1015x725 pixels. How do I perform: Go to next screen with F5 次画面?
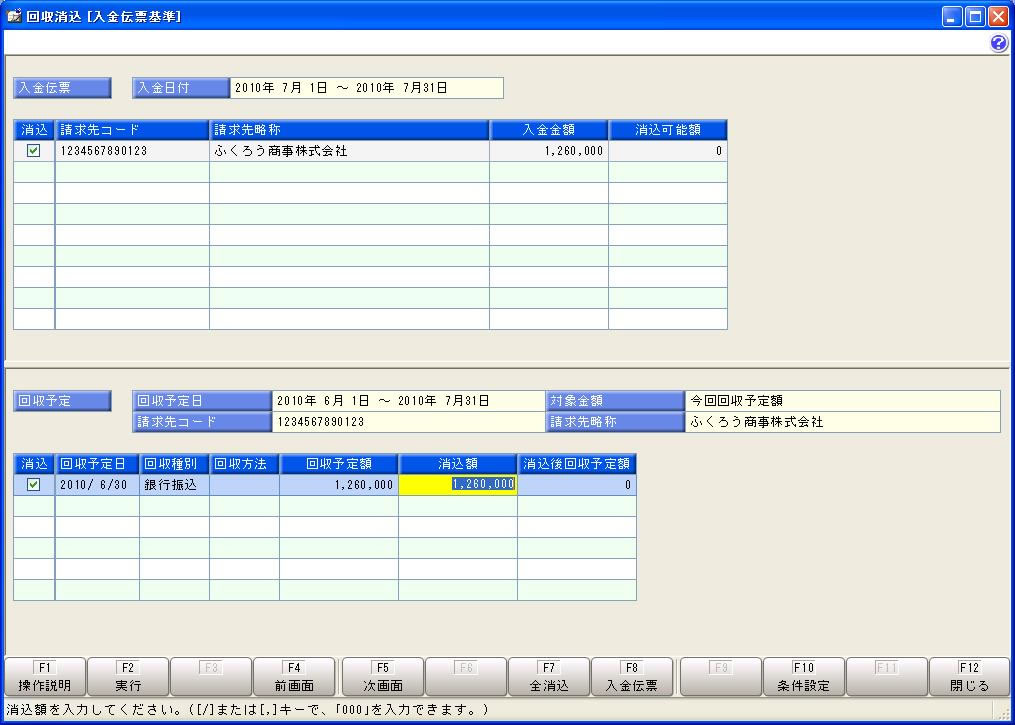tap(383, 677)
